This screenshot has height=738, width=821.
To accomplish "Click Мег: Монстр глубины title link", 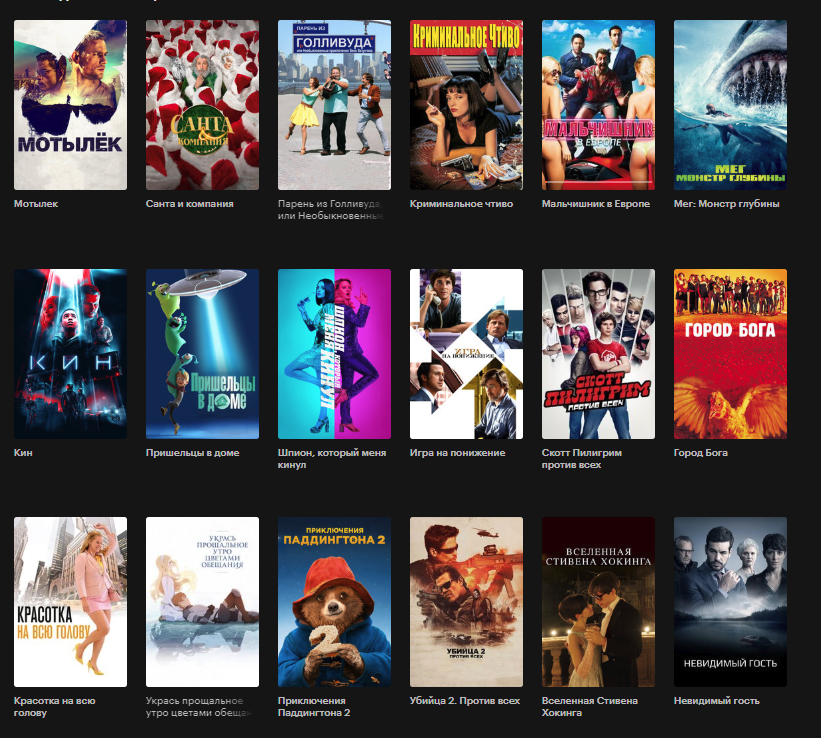I will [x=727, y=204].
